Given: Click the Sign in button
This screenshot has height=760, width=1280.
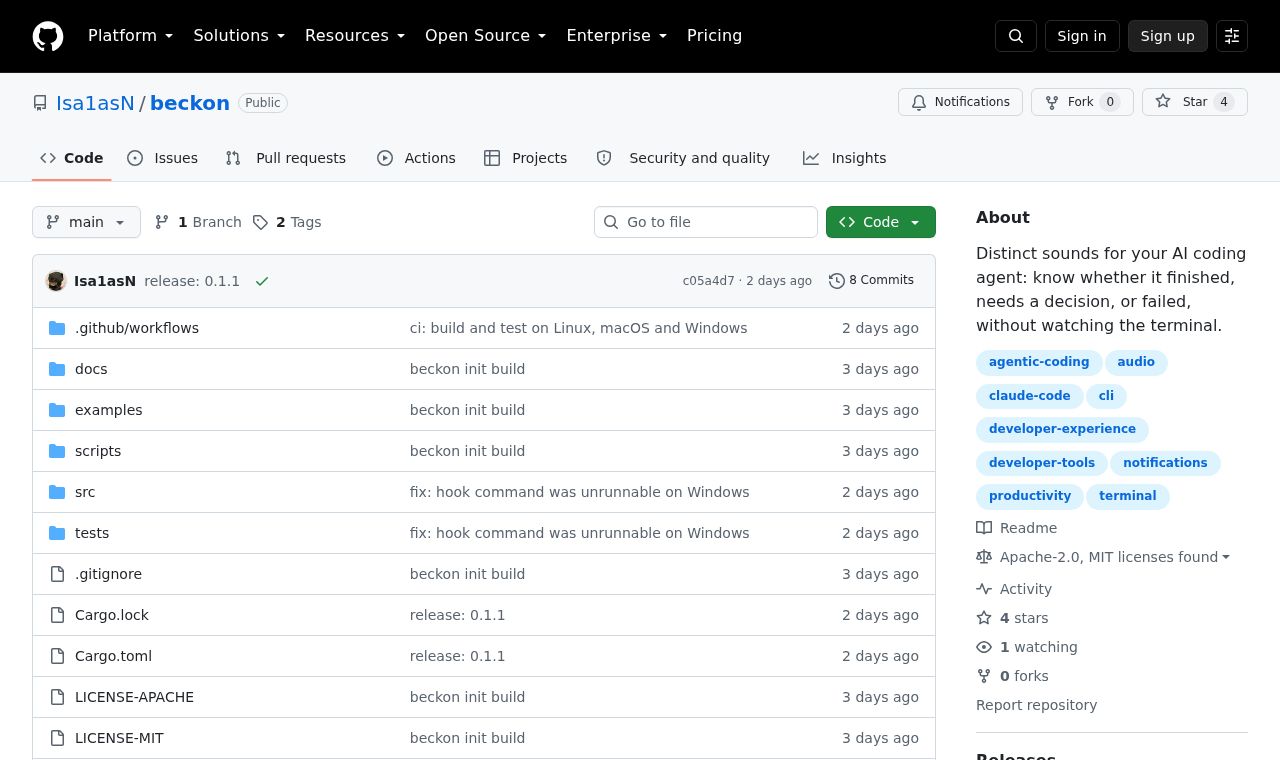Looking at the screenshot, I should click(x=1082, y=36).
